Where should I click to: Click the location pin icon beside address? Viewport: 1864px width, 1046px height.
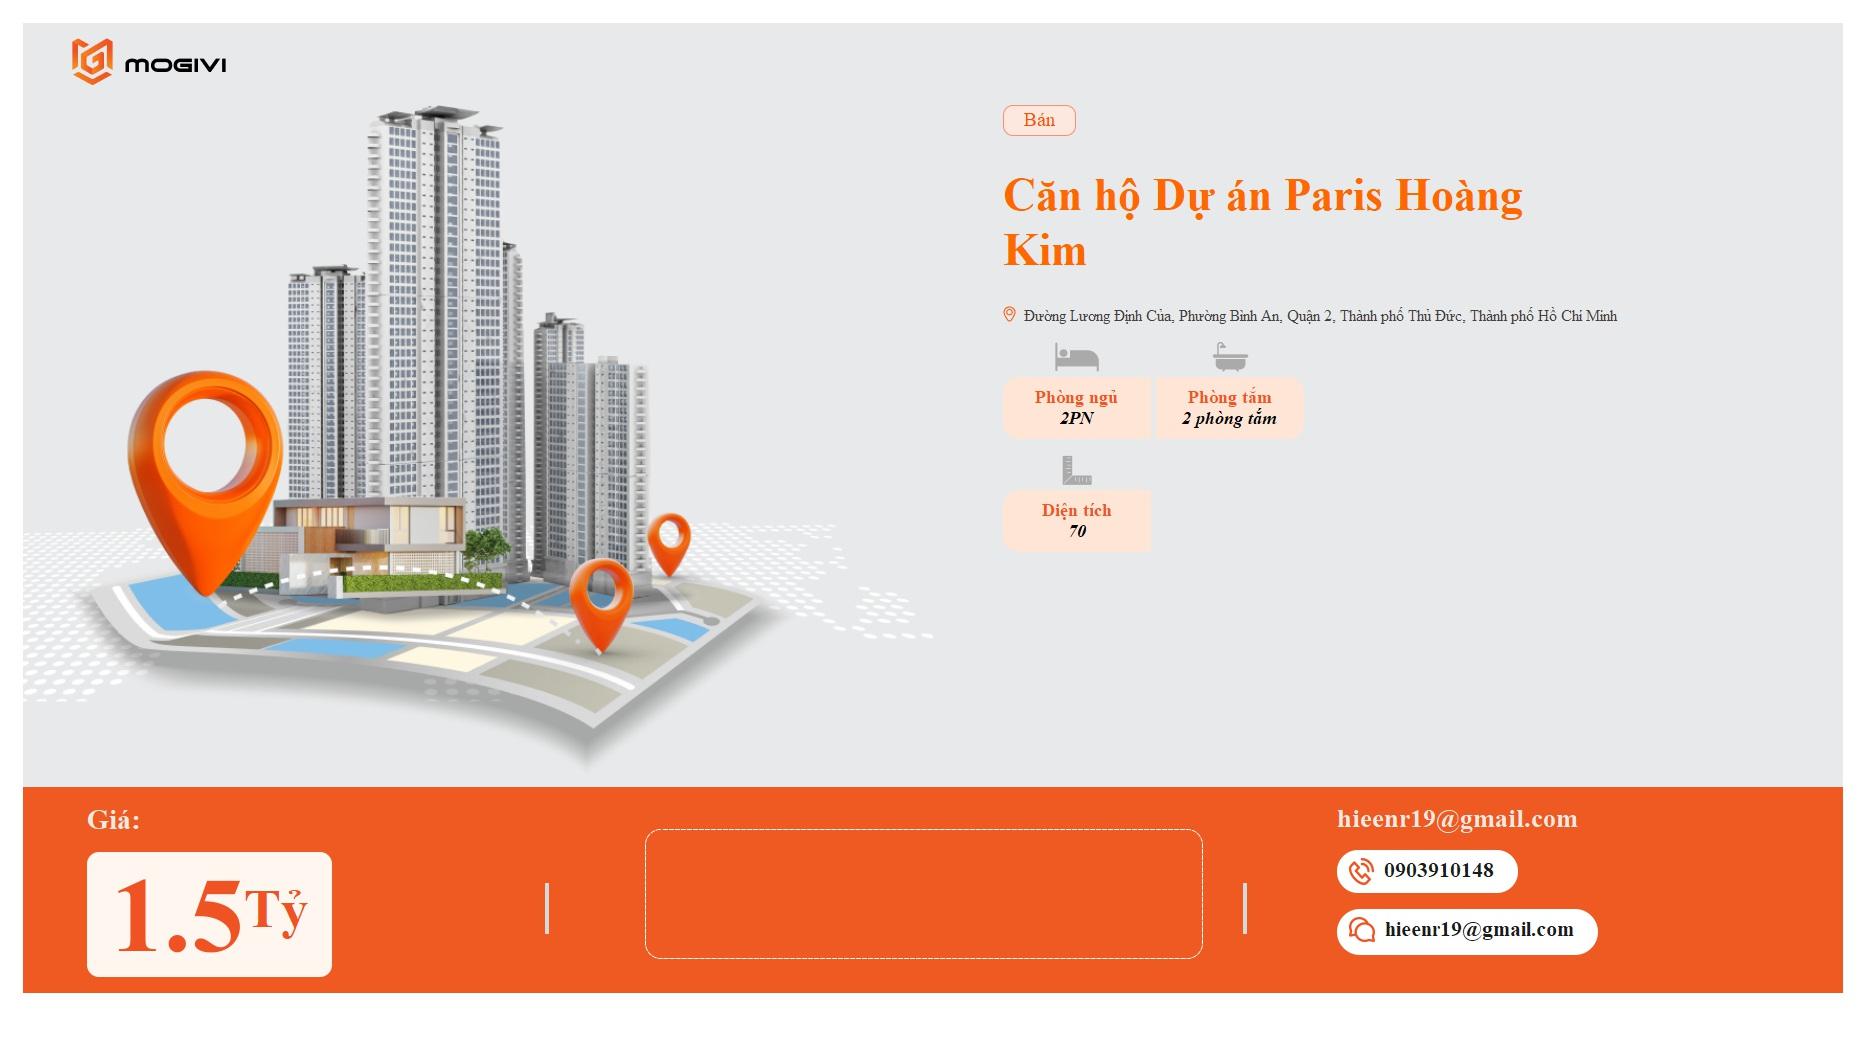point(1009,315)
